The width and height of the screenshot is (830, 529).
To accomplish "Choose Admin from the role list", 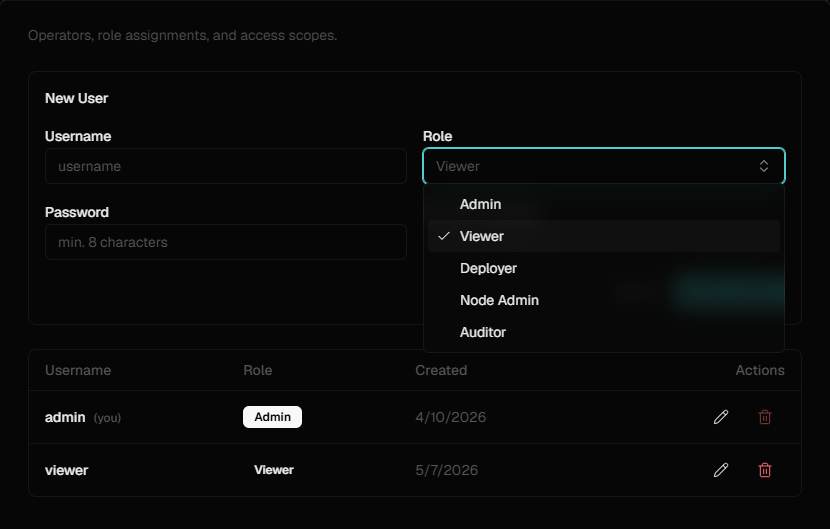I will coord(604,204).
